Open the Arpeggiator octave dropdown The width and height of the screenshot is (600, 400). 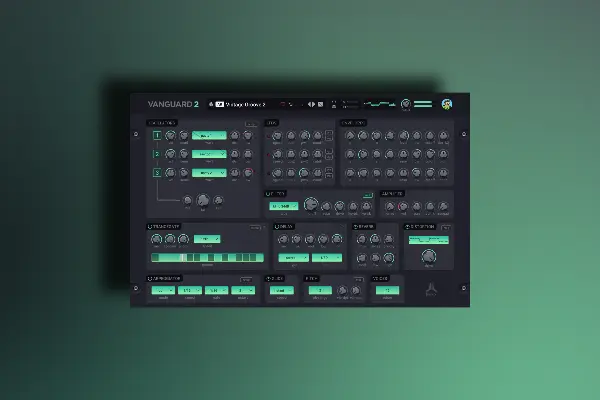[x=243, y=291]
